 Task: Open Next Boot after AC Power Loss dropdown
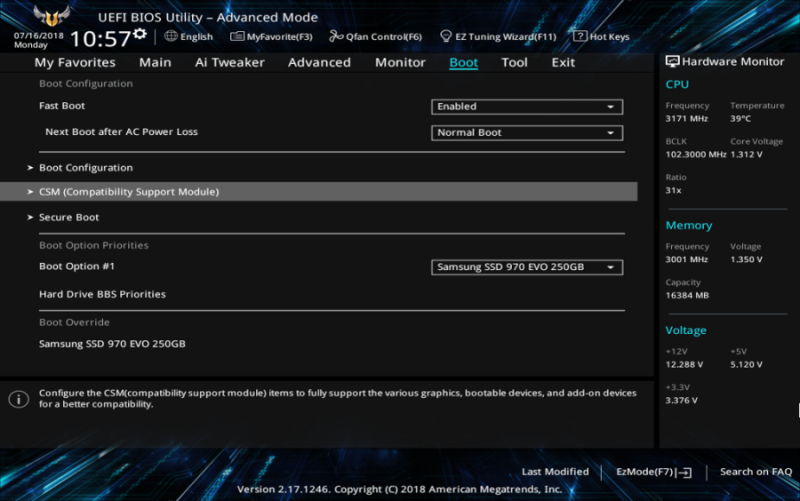pos(527,133)
